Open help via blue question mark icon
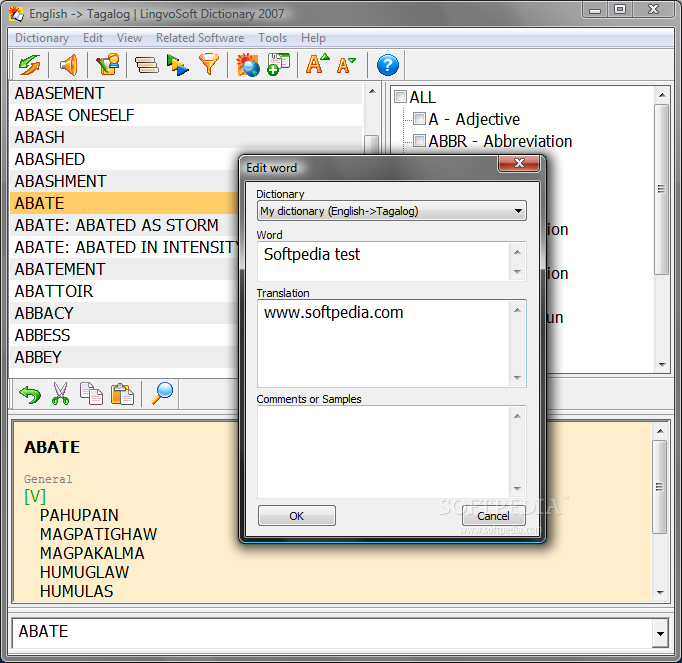Image resolution: width=682 pixels, height=663 pixels. (x=388, y=65)
